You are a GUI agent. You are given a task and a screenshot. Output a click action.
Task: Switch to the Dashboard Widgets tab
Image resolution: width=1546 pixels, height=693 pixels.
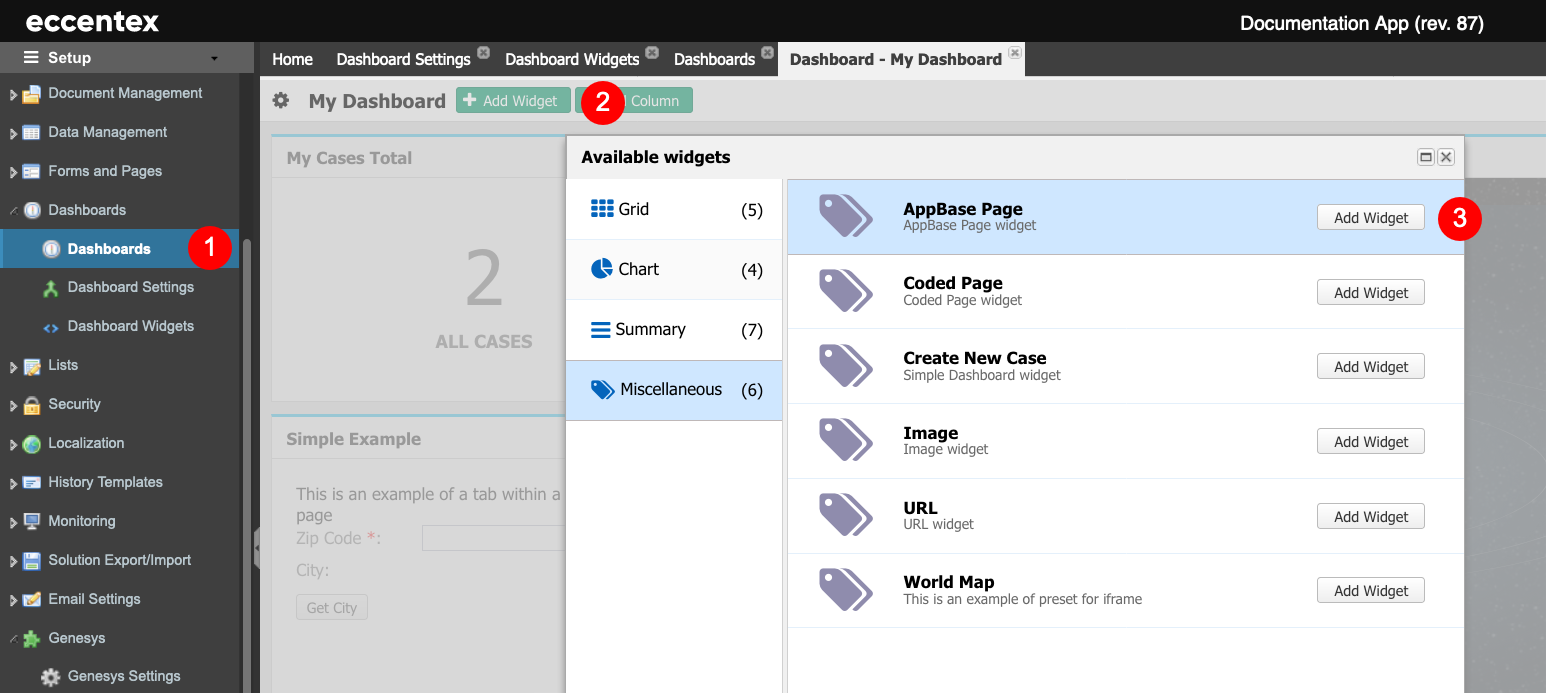click(x=572, y=59)
